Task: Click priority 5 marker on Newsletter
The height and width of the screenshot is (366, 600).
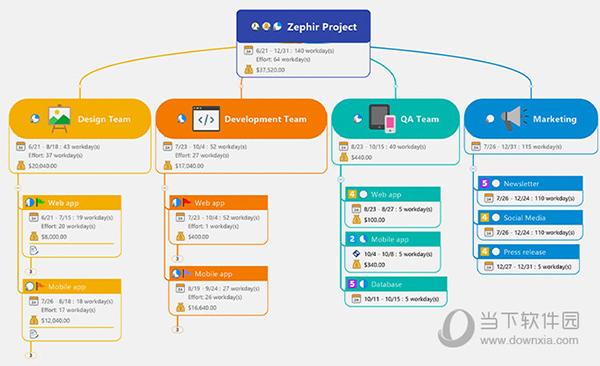Action: click(484, 183)
